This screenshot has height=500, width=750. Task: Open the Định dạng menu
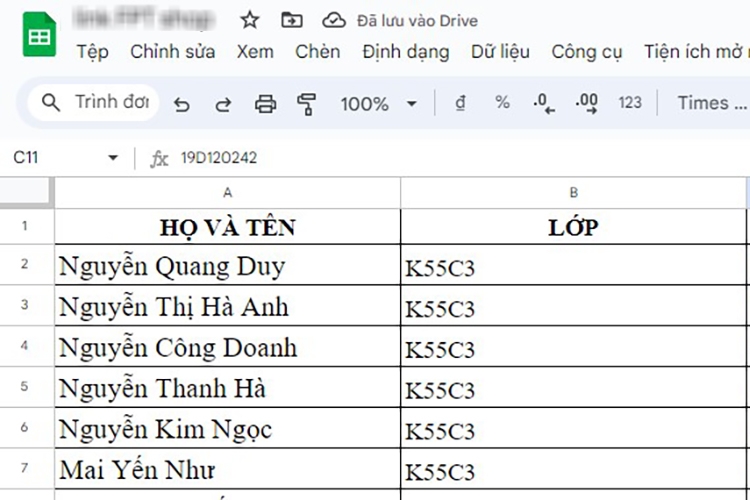pyautogui.click(x=406, y=52)
